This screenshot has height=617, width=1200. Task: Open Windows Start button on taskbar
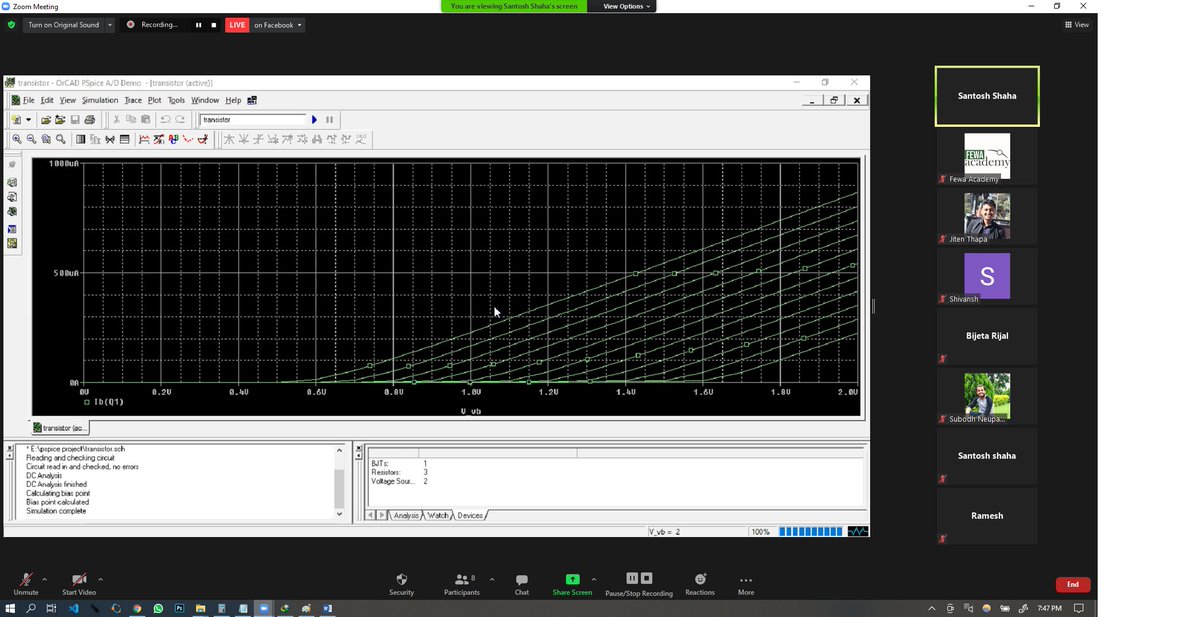pos(9,608)
